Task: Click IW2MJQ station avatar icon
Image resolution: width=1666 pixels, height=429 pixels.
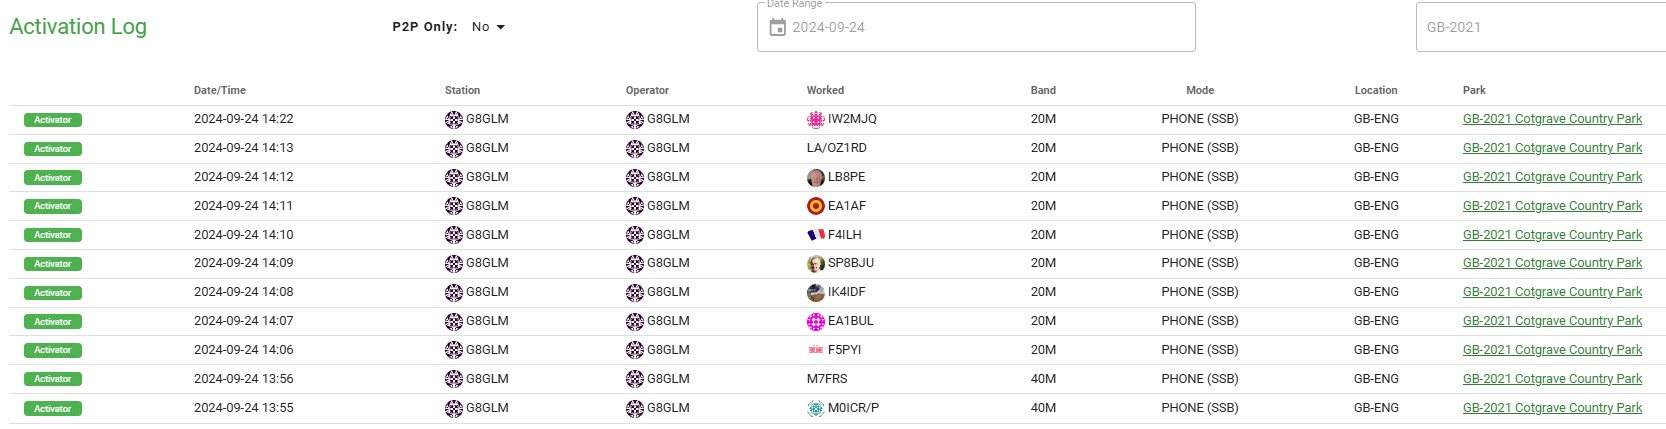Action: [816, 120]
